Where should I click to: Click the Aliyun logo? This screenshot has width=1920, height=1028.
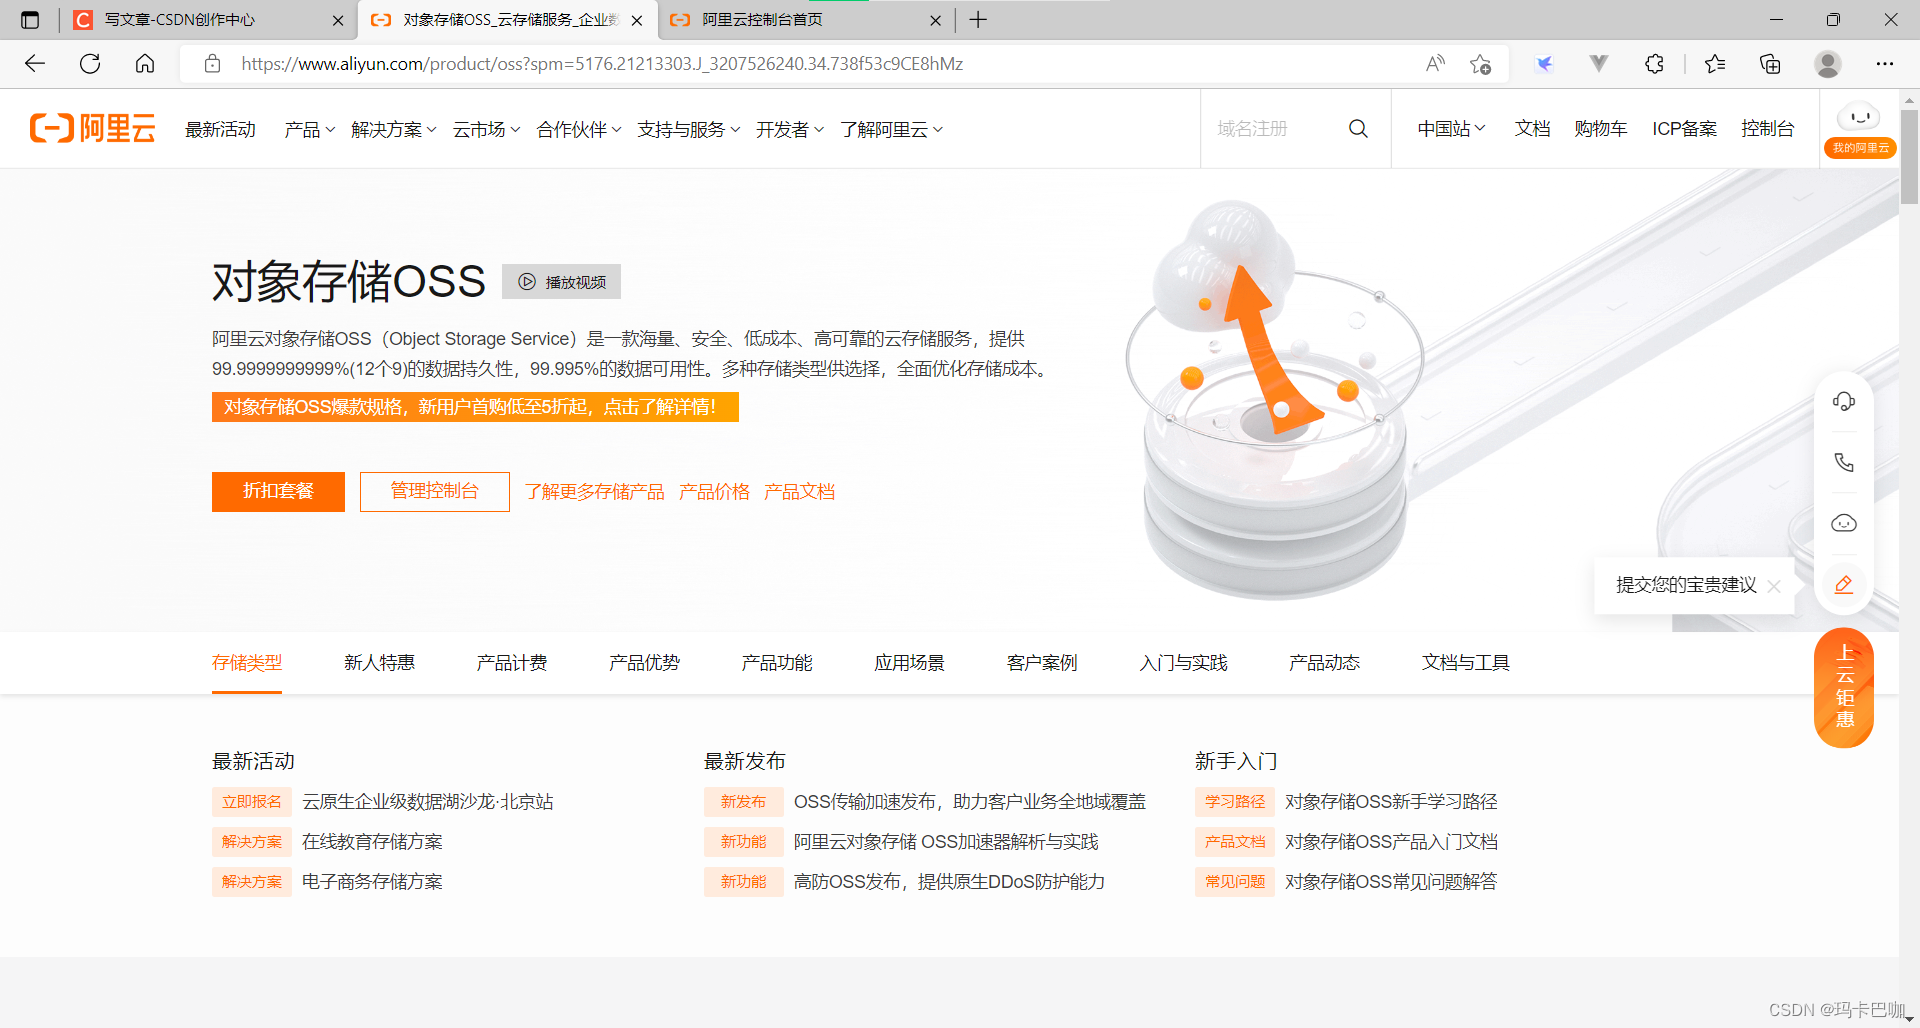coord(92,128)
